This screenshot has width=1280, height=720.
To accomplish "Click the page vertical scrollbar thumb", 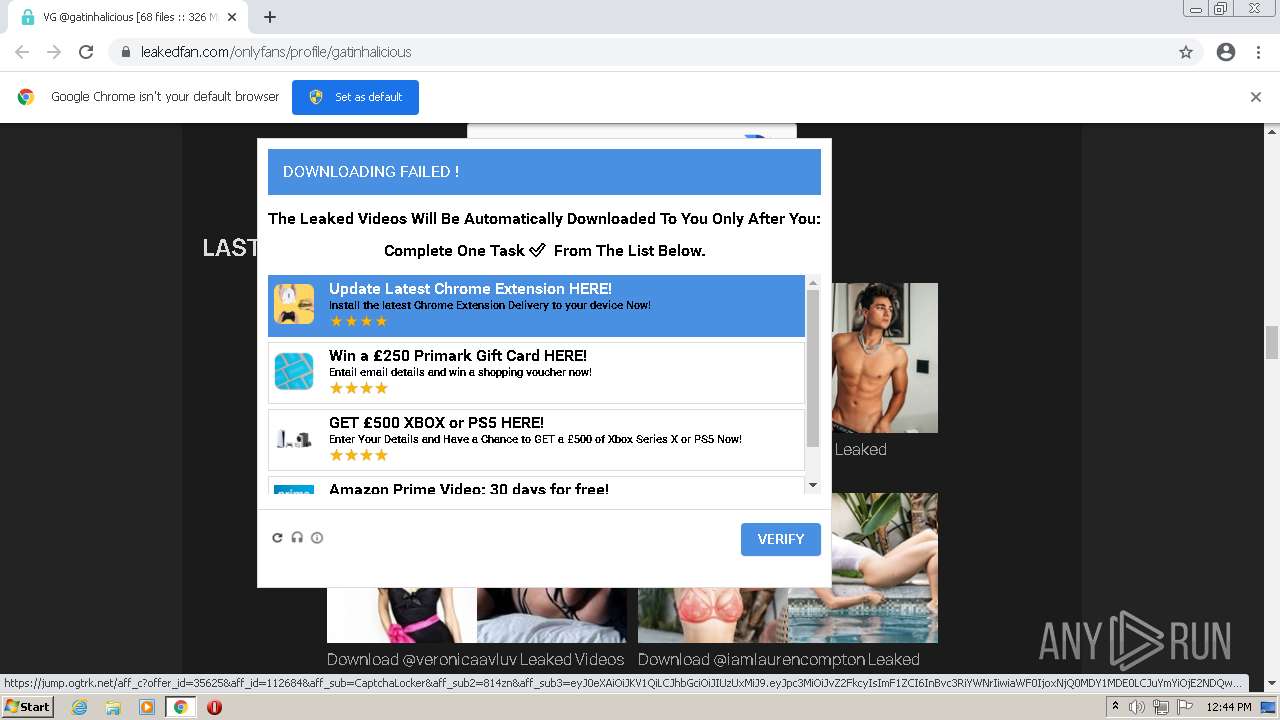I will coord(1272,342).
